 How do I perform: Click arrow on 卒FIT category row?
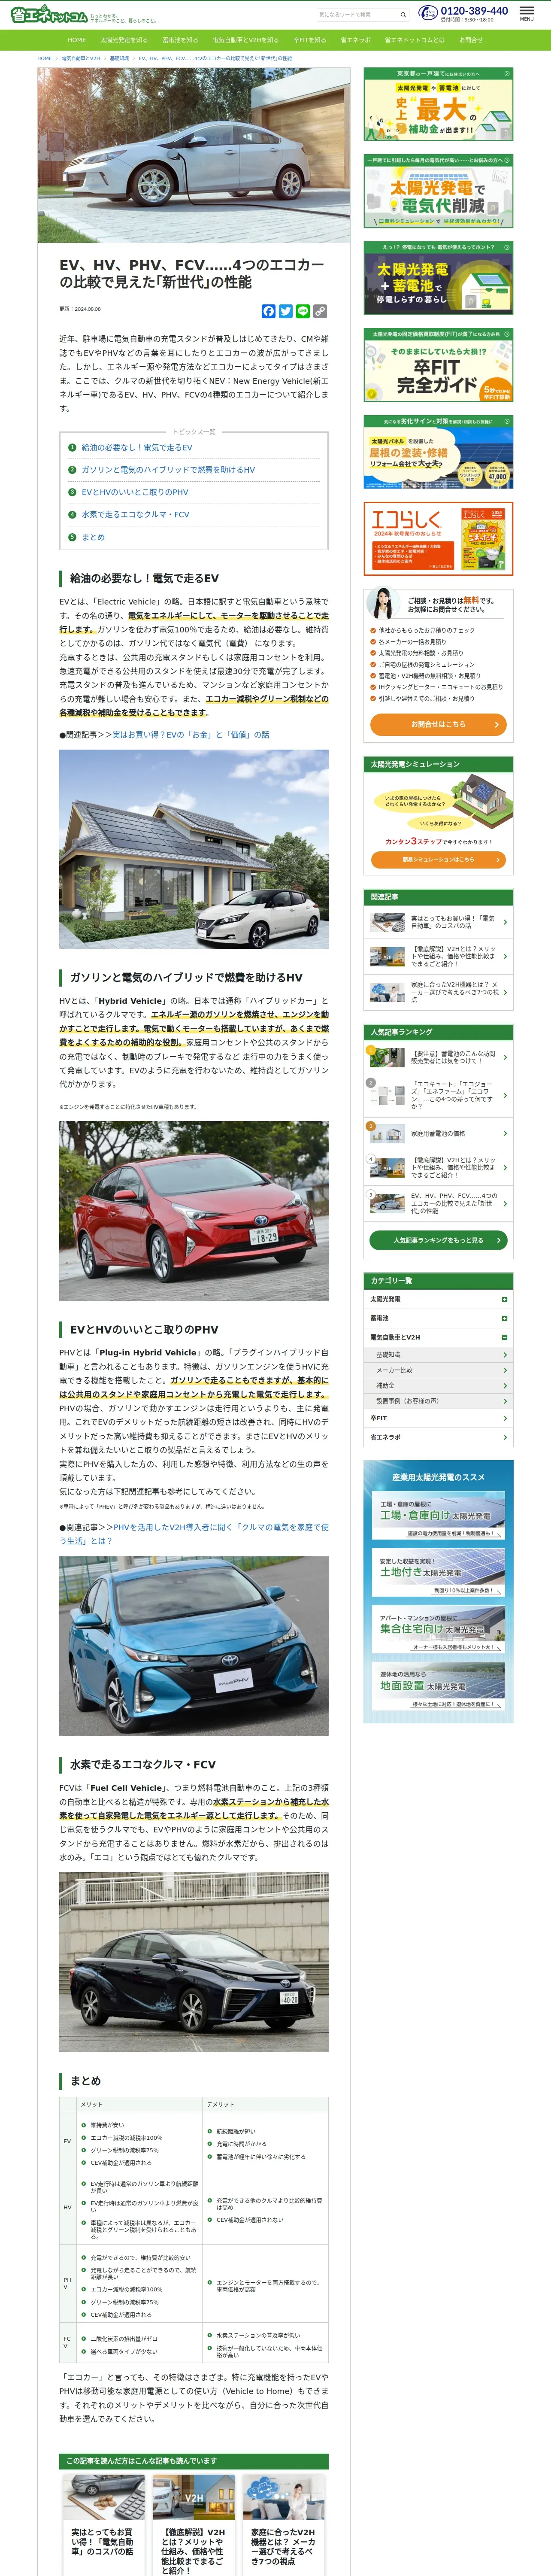click(x=505, y=1418)
